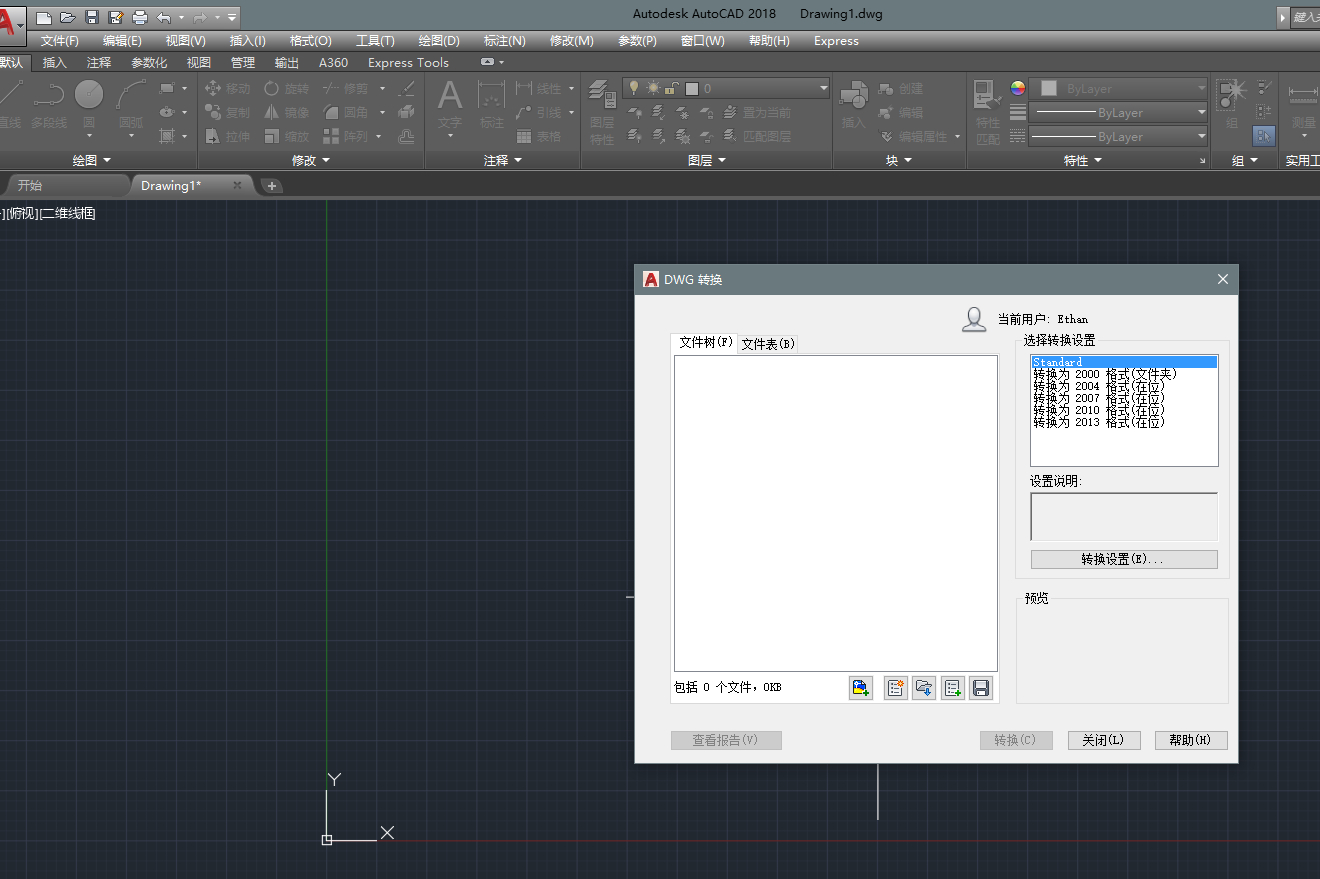Expand the 绘图 panel title arrow

tap(107, 160)
